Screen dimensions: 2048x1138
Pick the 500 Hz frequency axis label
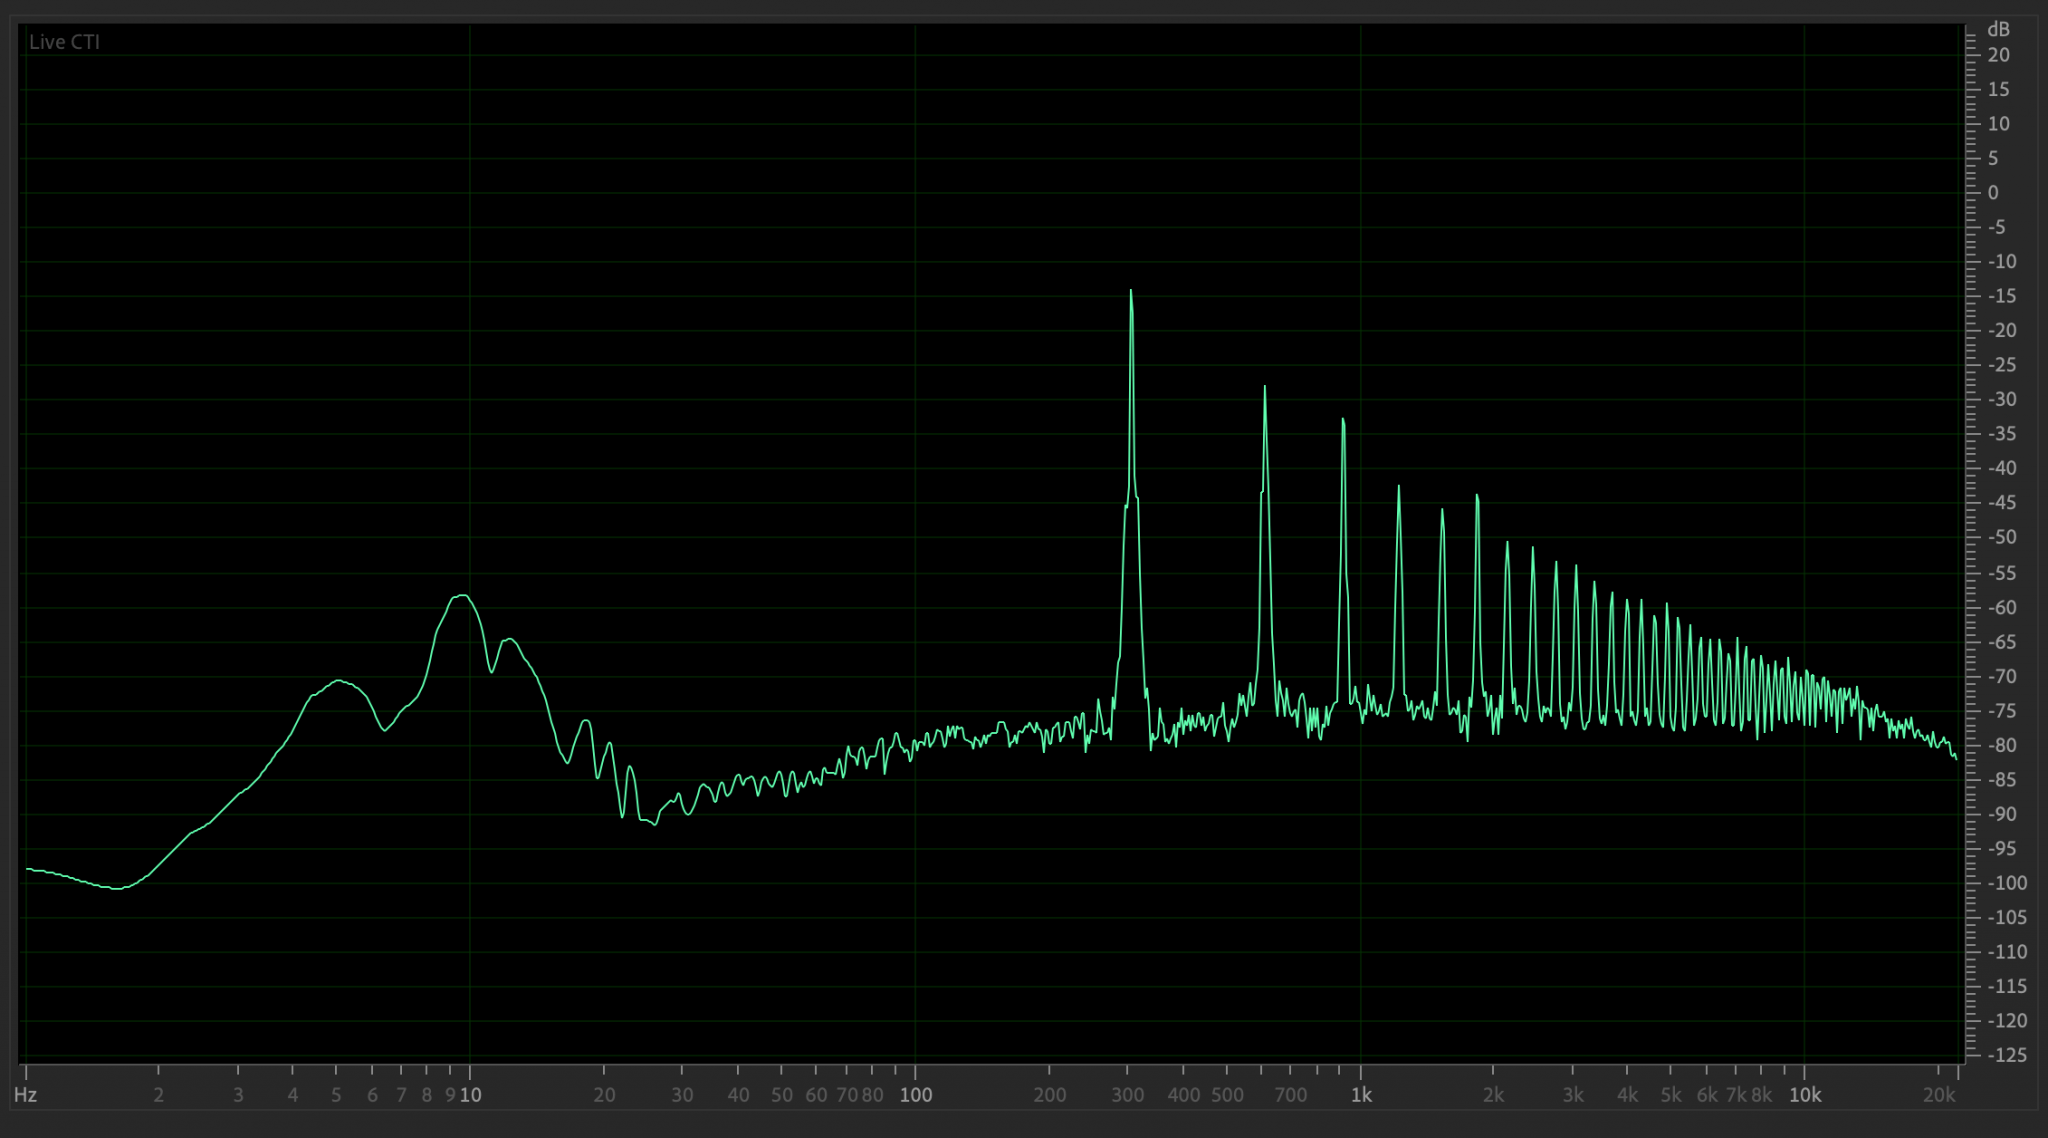1228,1095
